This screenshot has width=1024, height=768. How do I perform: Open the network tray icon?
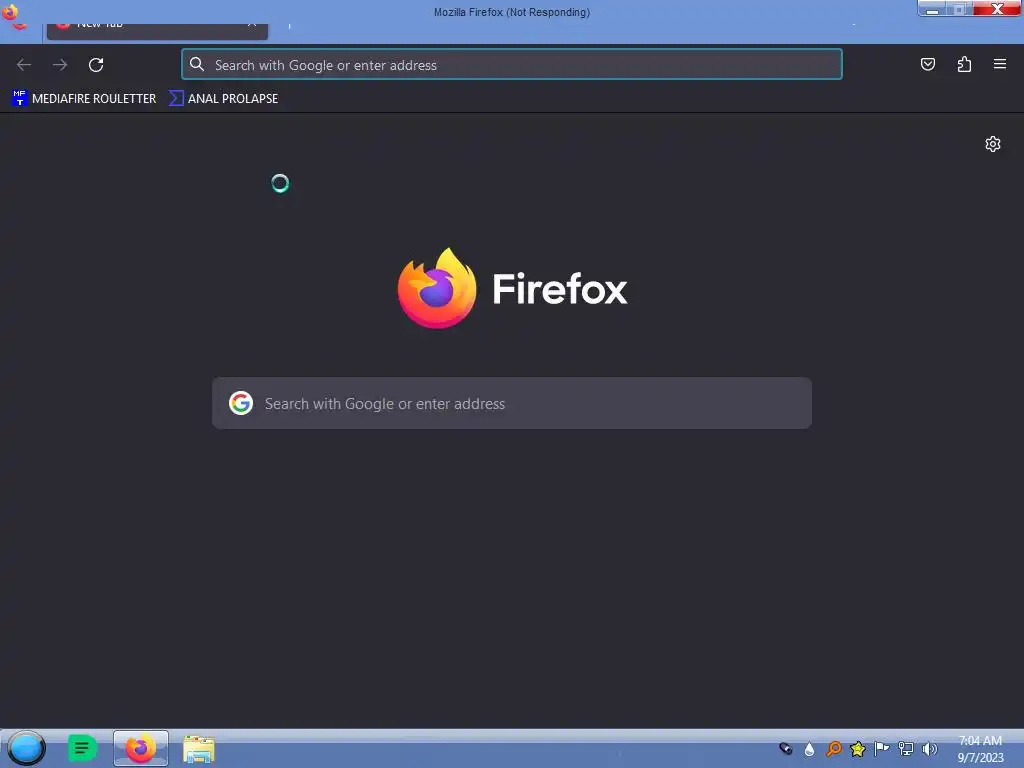tap(906, 749)
